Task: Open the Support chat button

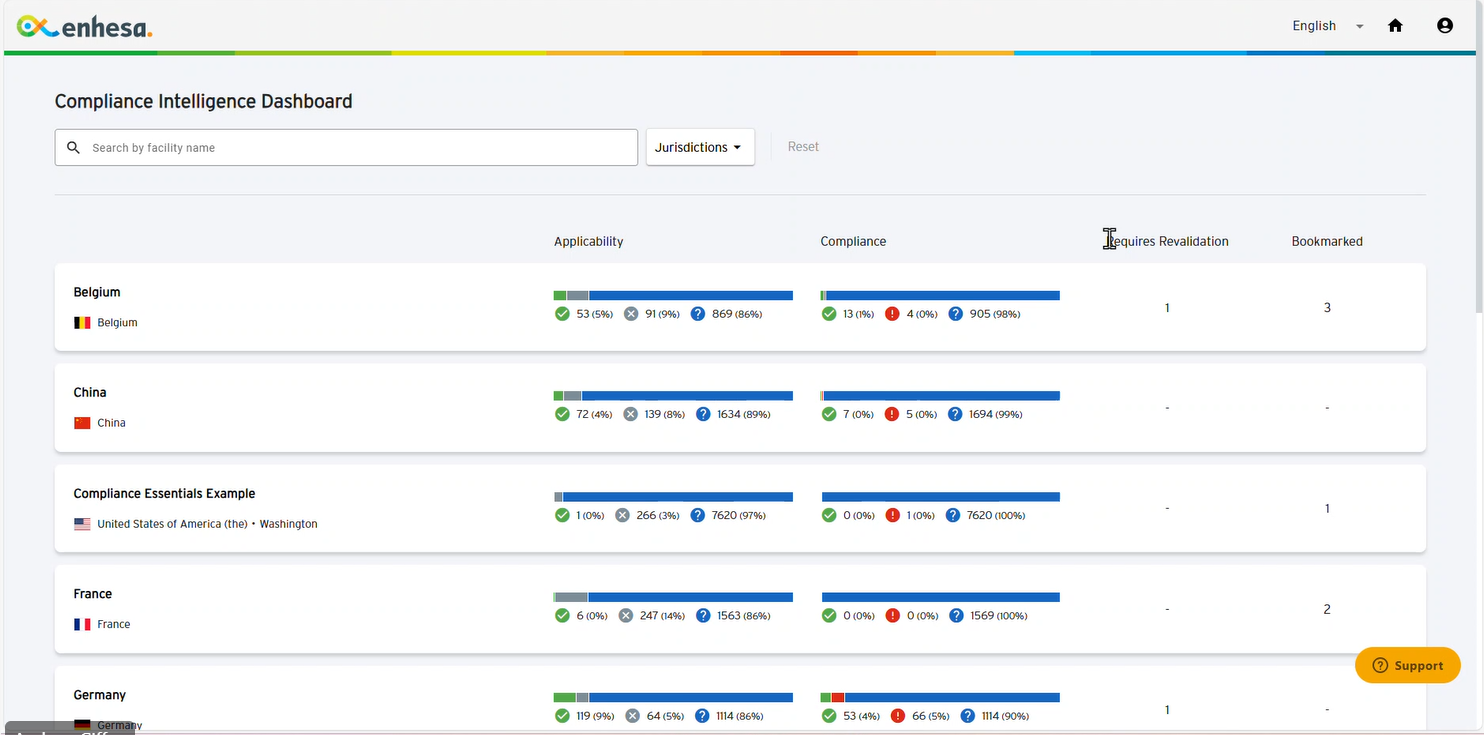Action: 1407,665
